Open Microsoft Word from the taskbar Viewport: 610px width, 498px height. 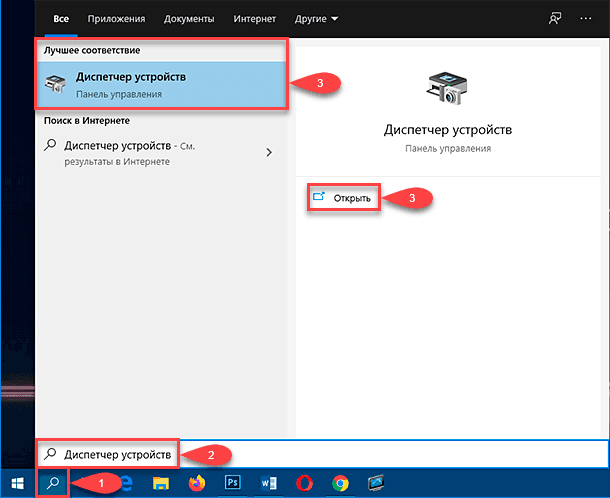tap(268, 483)
